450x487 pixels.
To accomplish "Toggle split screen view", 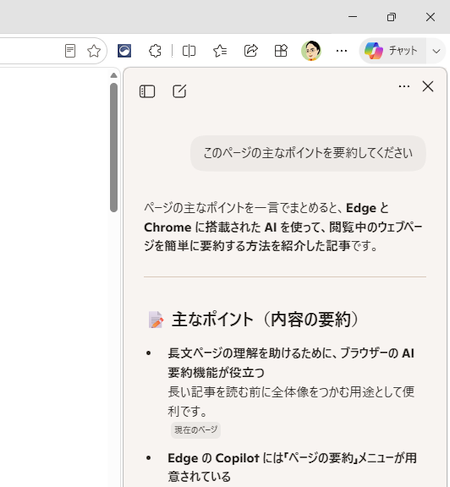I will tap(189, 51).
